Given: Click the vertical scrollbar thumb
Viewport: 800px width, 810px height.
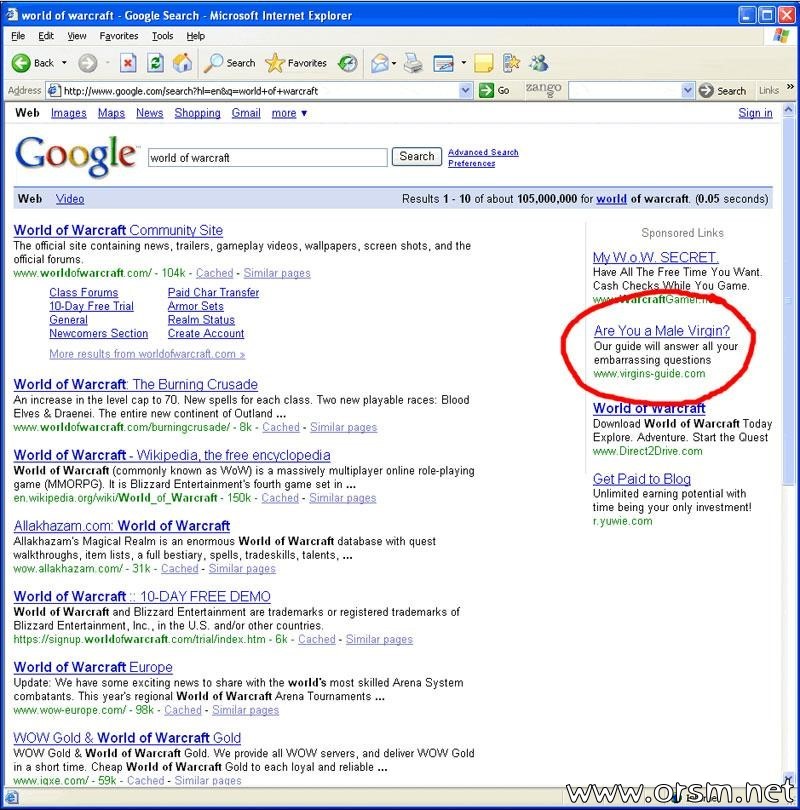Looking at the screenshot, I should [788, 300].
